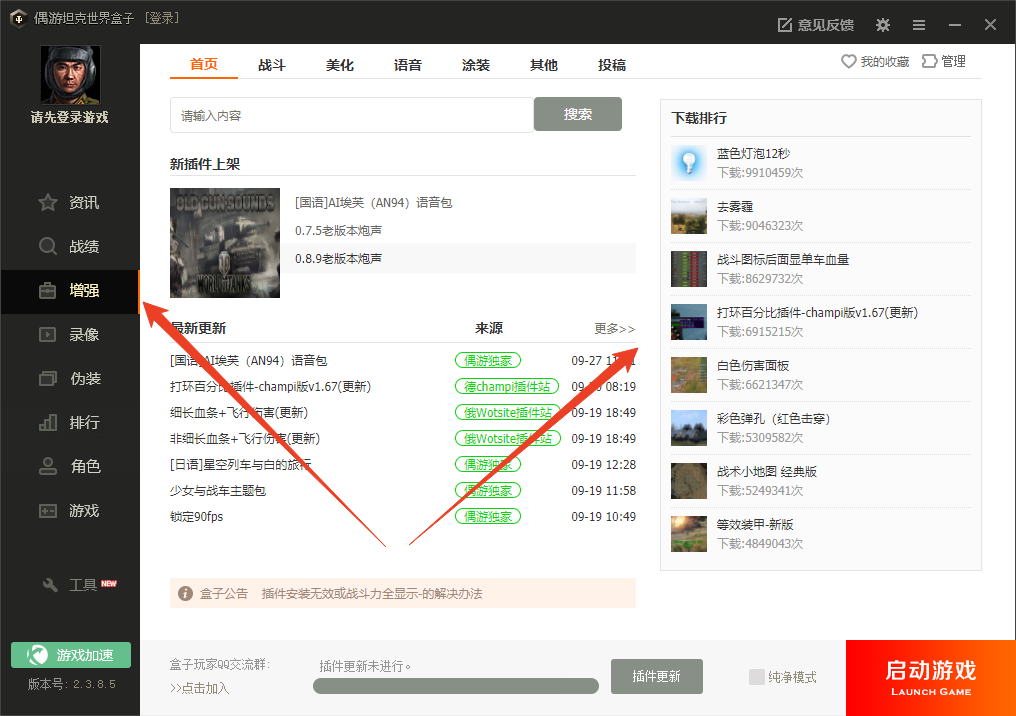Select the 录像 video icon in sidebar

[48, 335]
